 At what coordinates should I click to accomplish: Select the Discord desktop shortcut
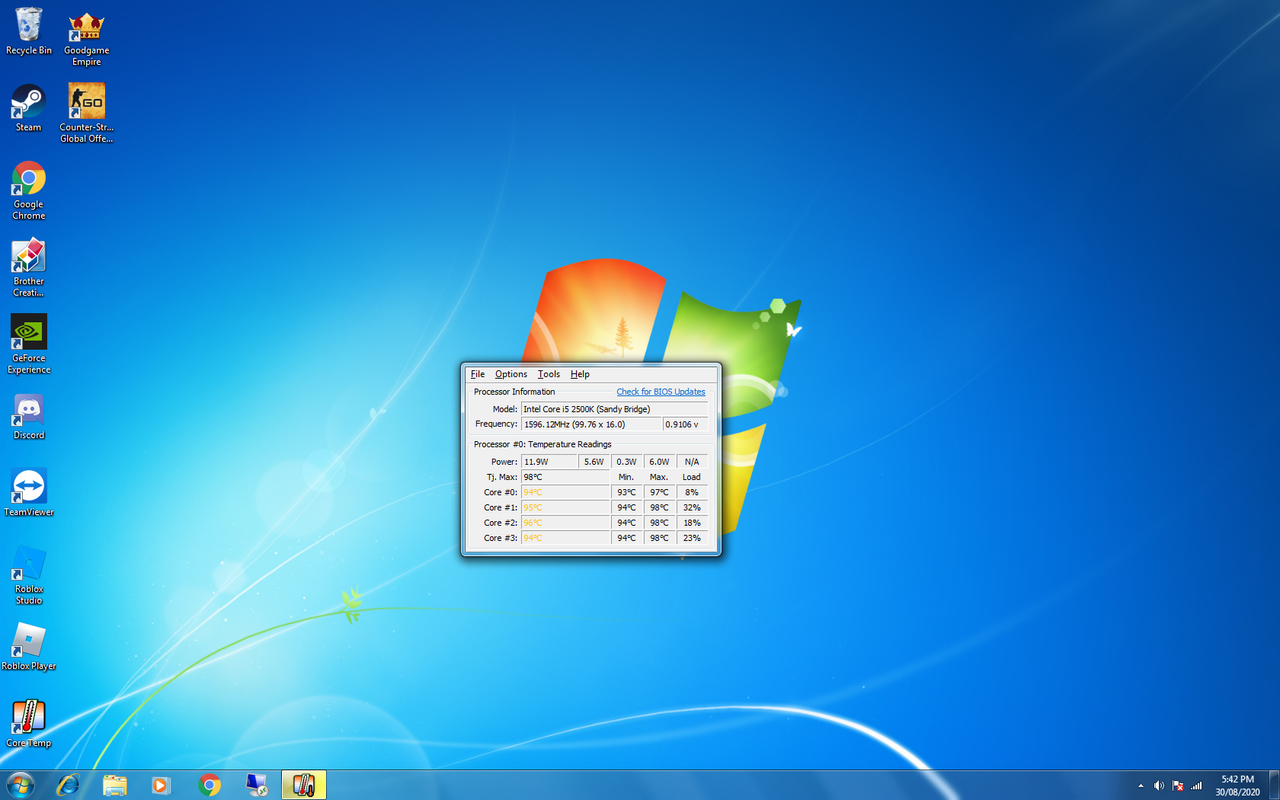[x=29, y=417]
